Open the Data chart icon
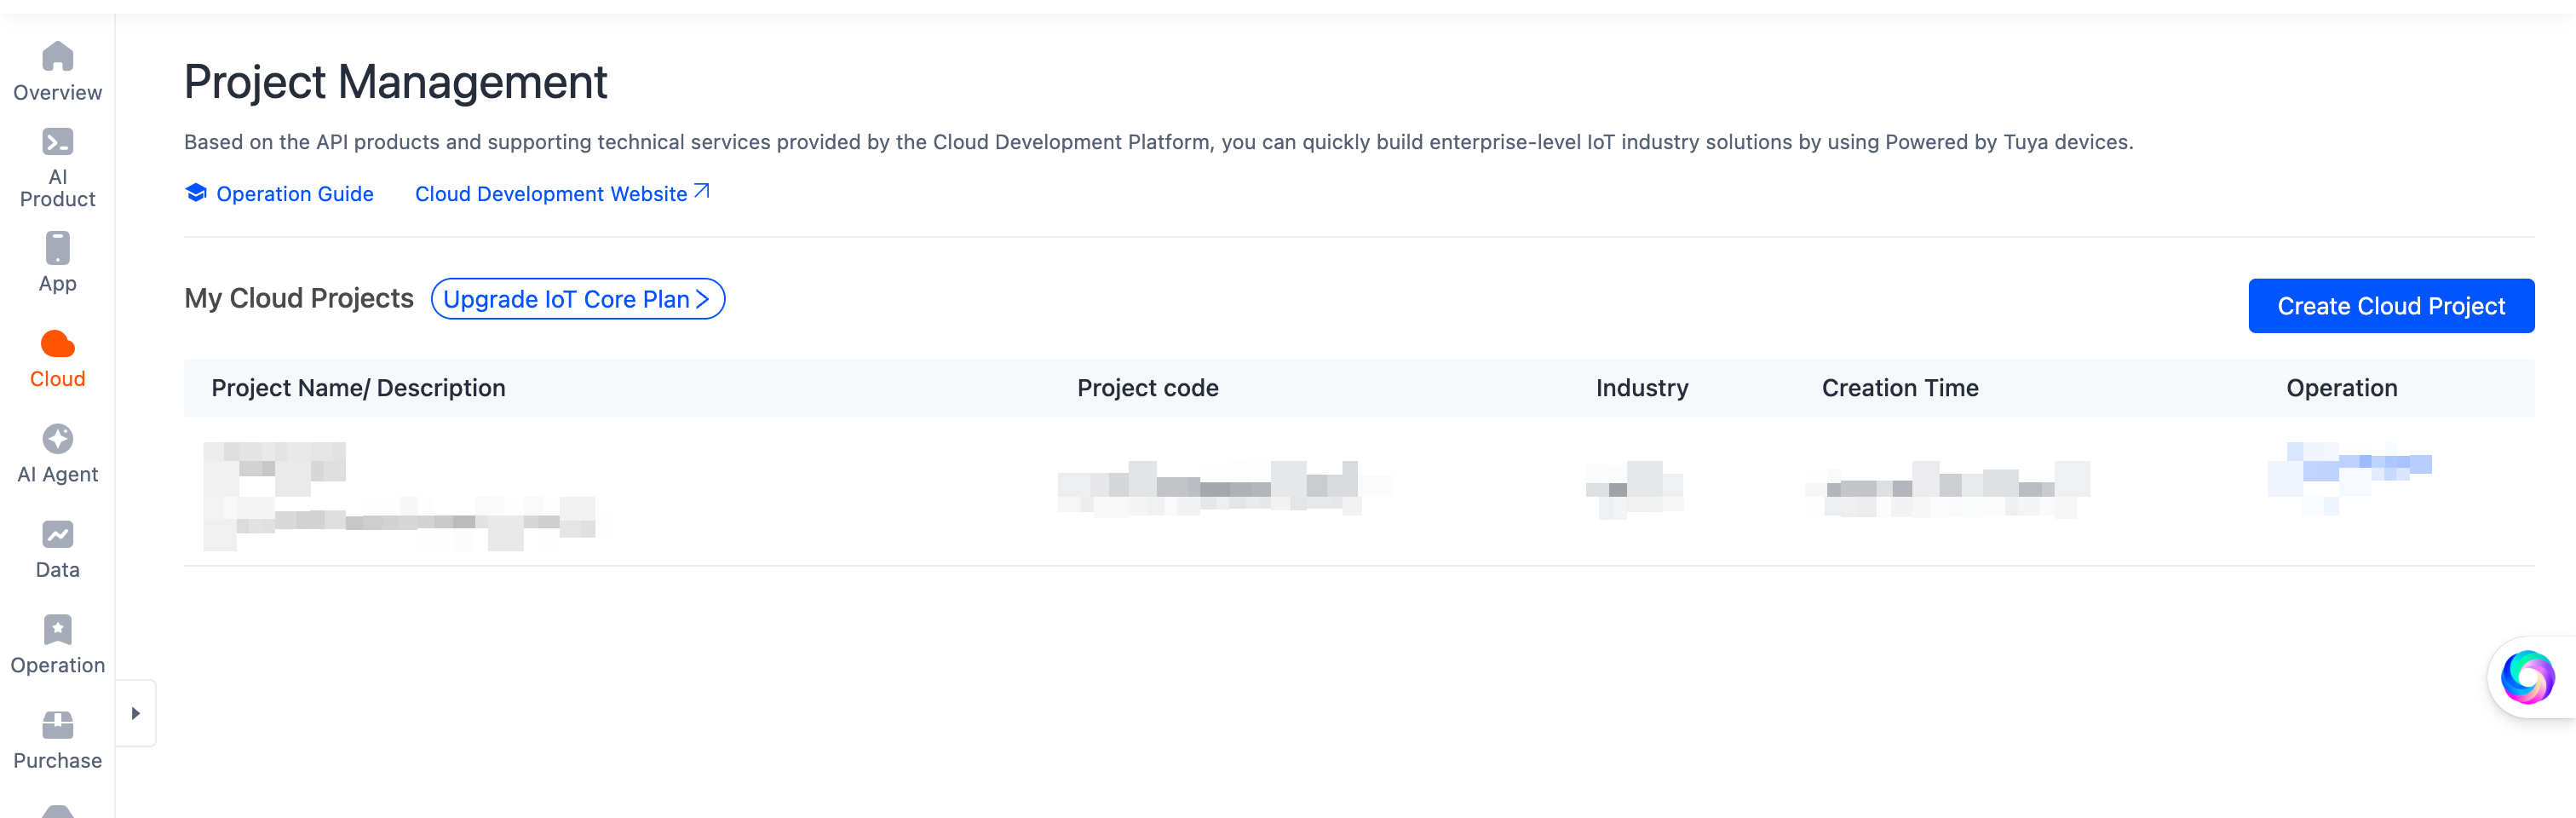The width and height of the screenshot is (2576, 818). (x=58, y=535)
